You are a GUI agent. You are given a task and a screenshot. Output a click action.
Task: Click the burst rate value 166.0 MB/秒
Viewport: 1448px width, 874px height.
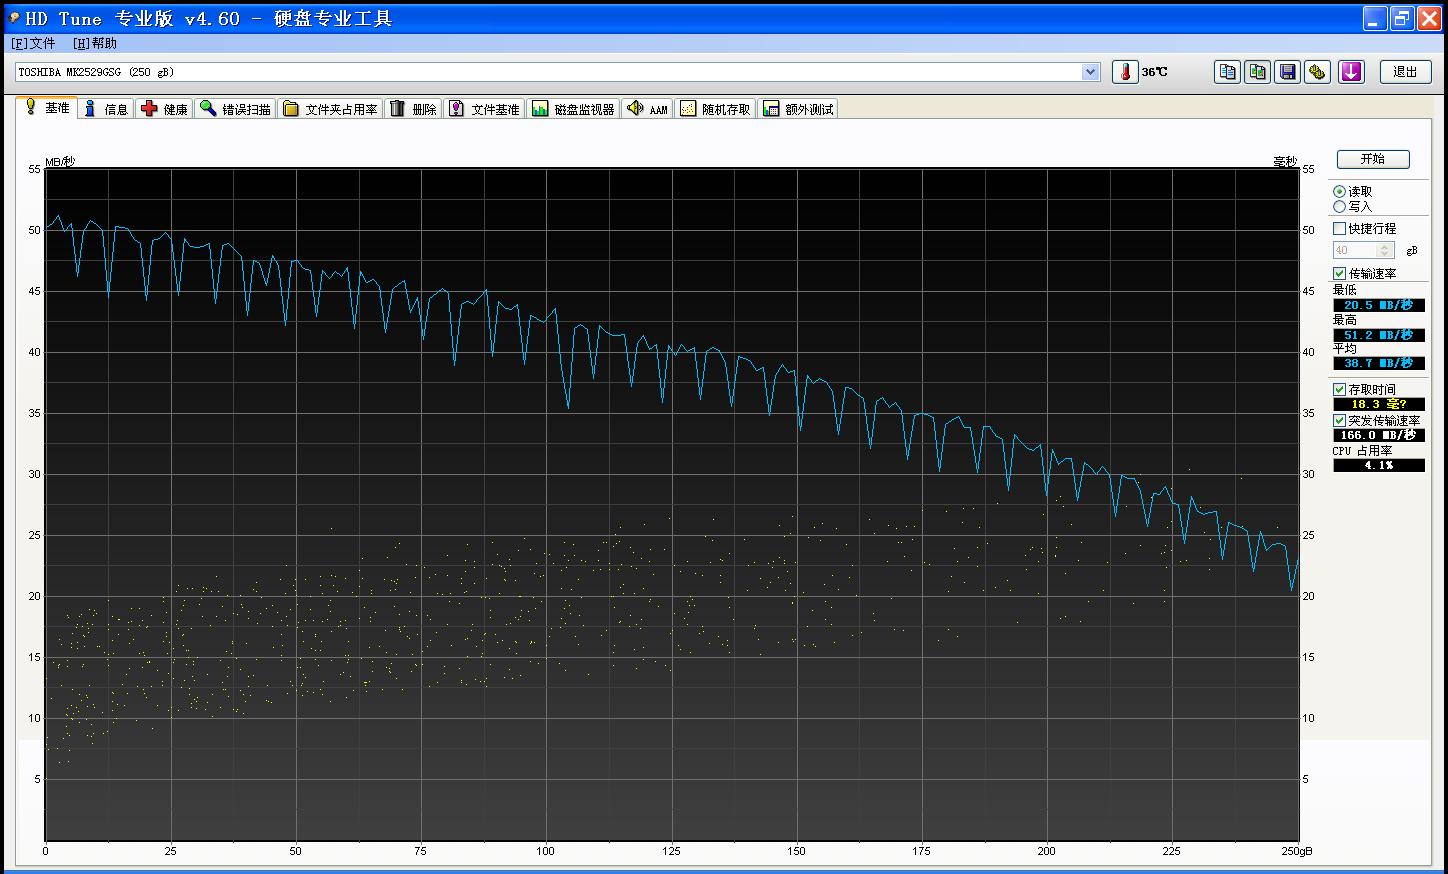(x=1378, y=435)
